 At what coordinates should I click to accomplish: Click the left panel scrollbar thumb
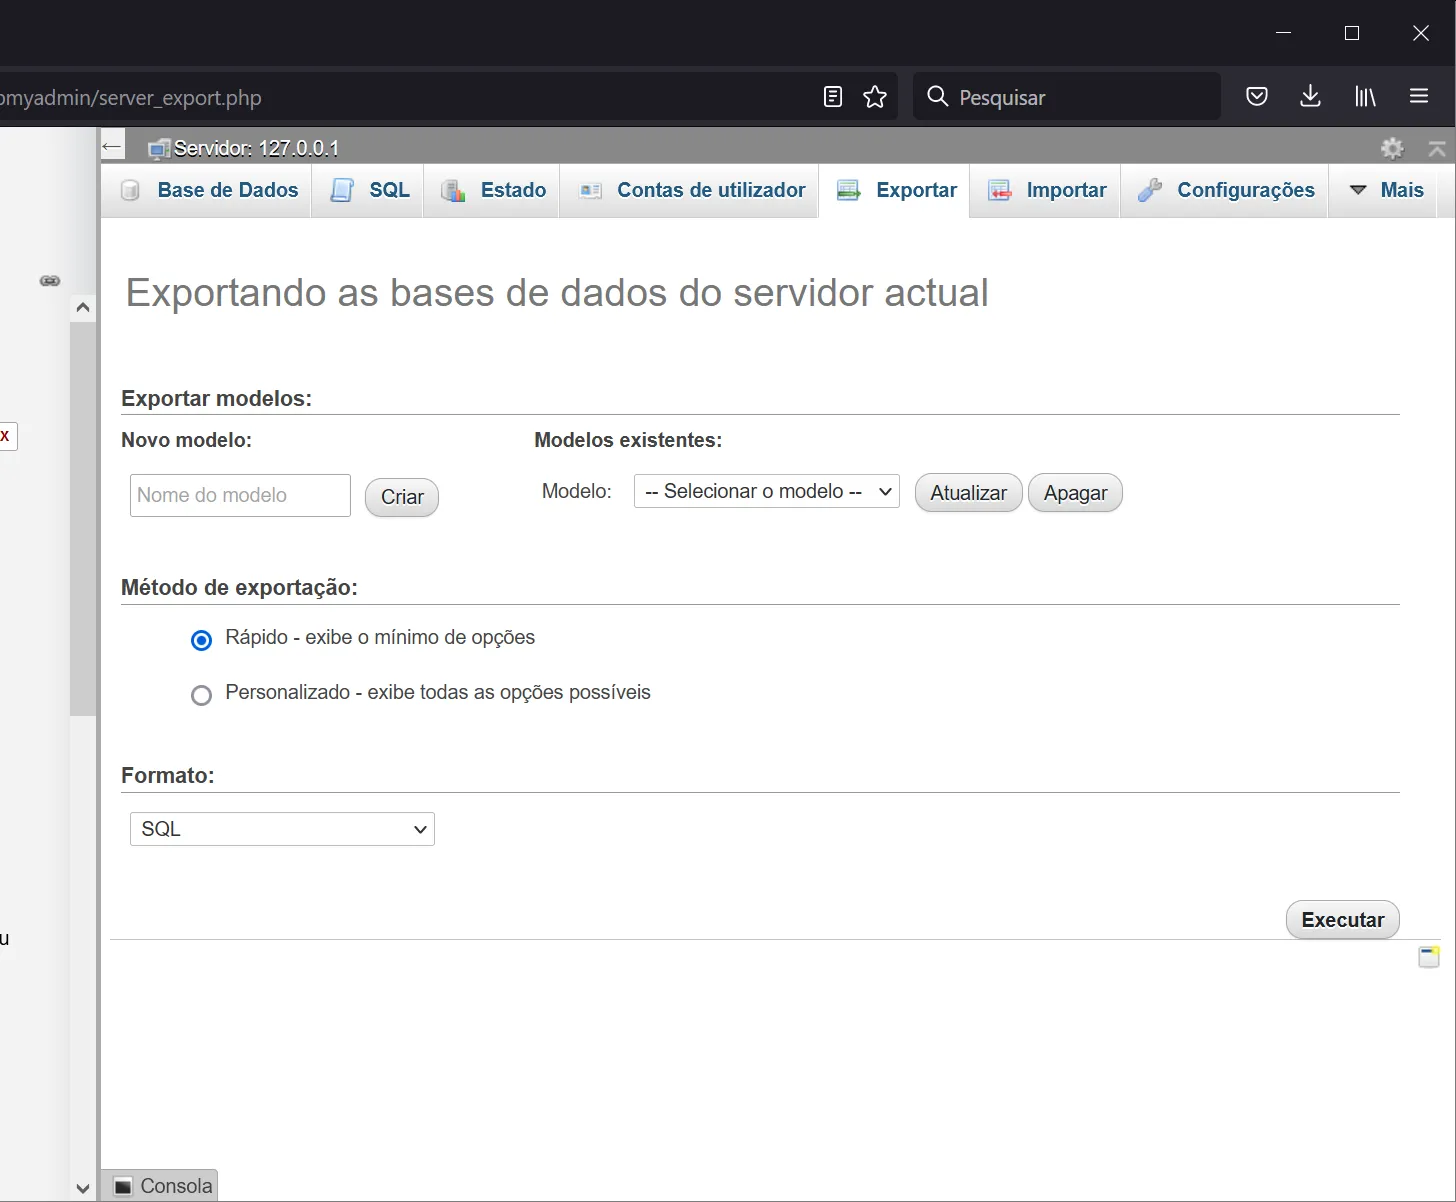tap(83, 519)
